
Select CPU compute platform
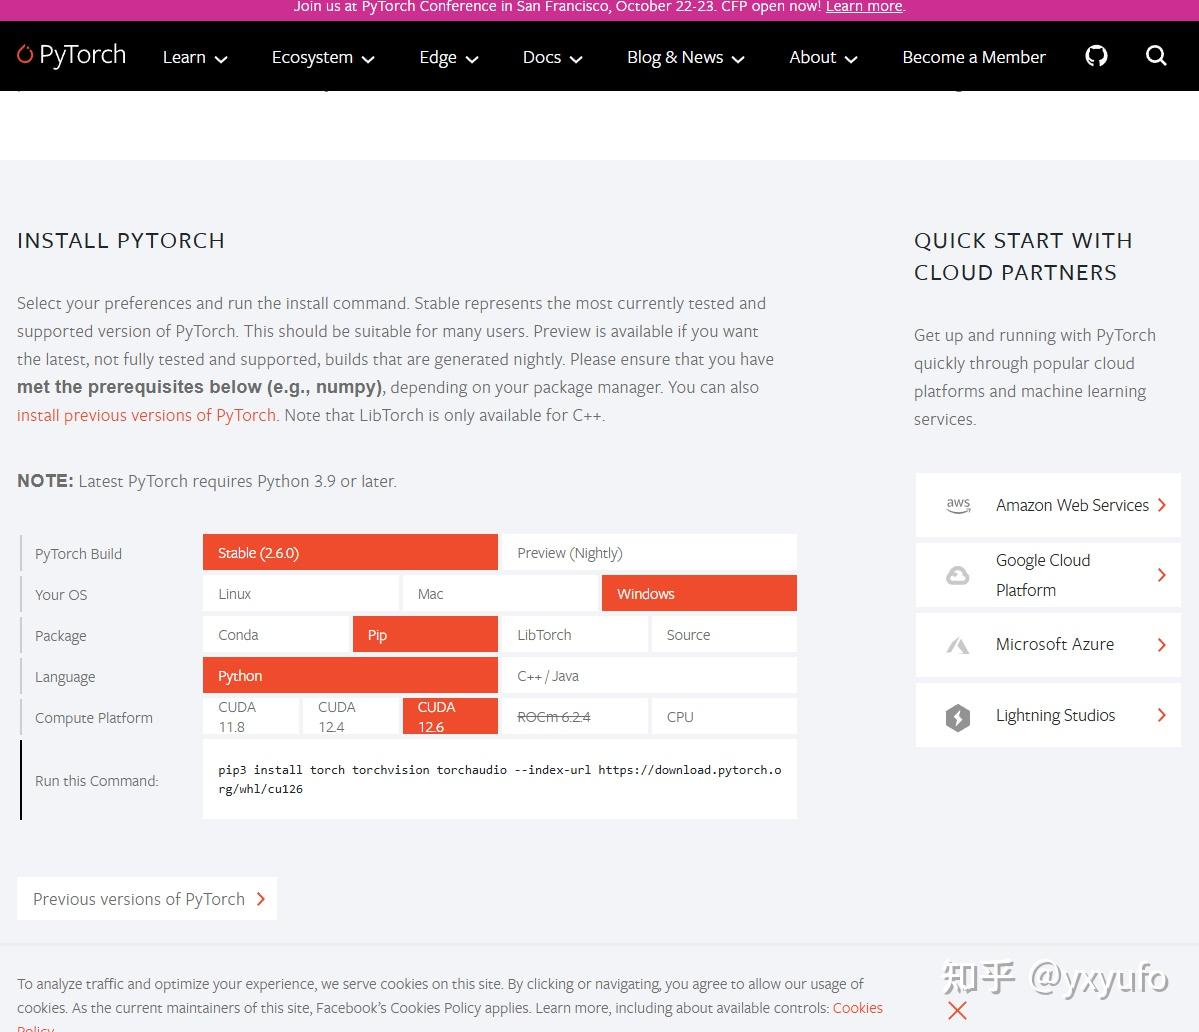(x=724, y=717)
